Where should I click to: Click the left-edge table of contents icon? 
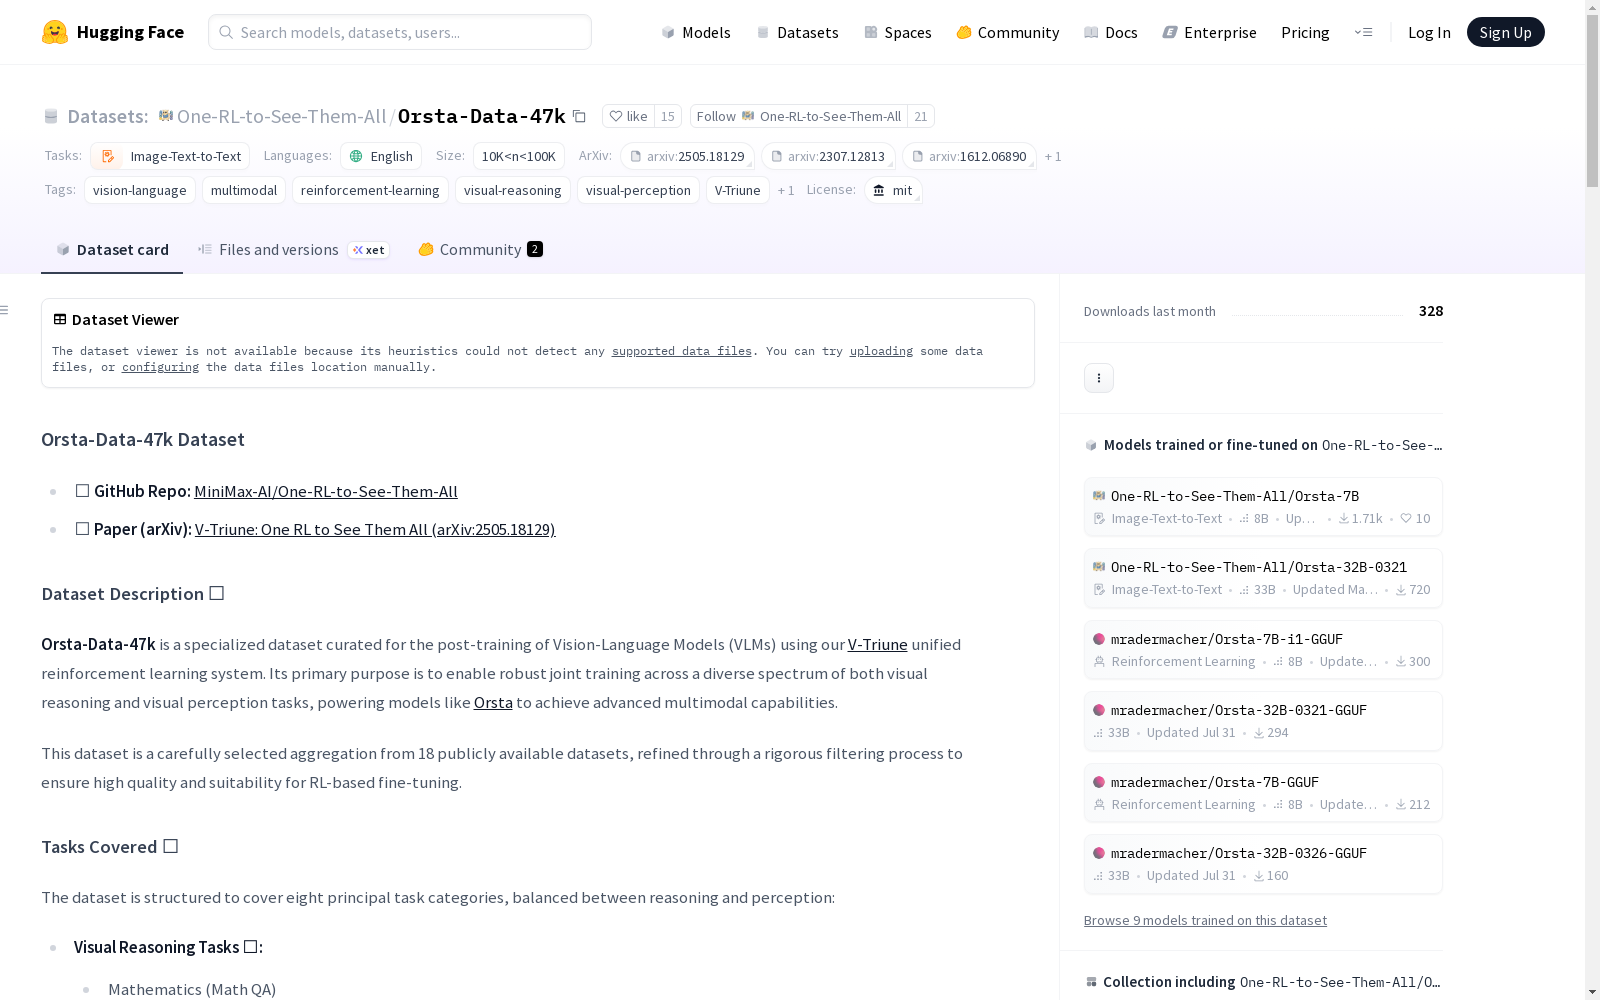tap(5, 310)
